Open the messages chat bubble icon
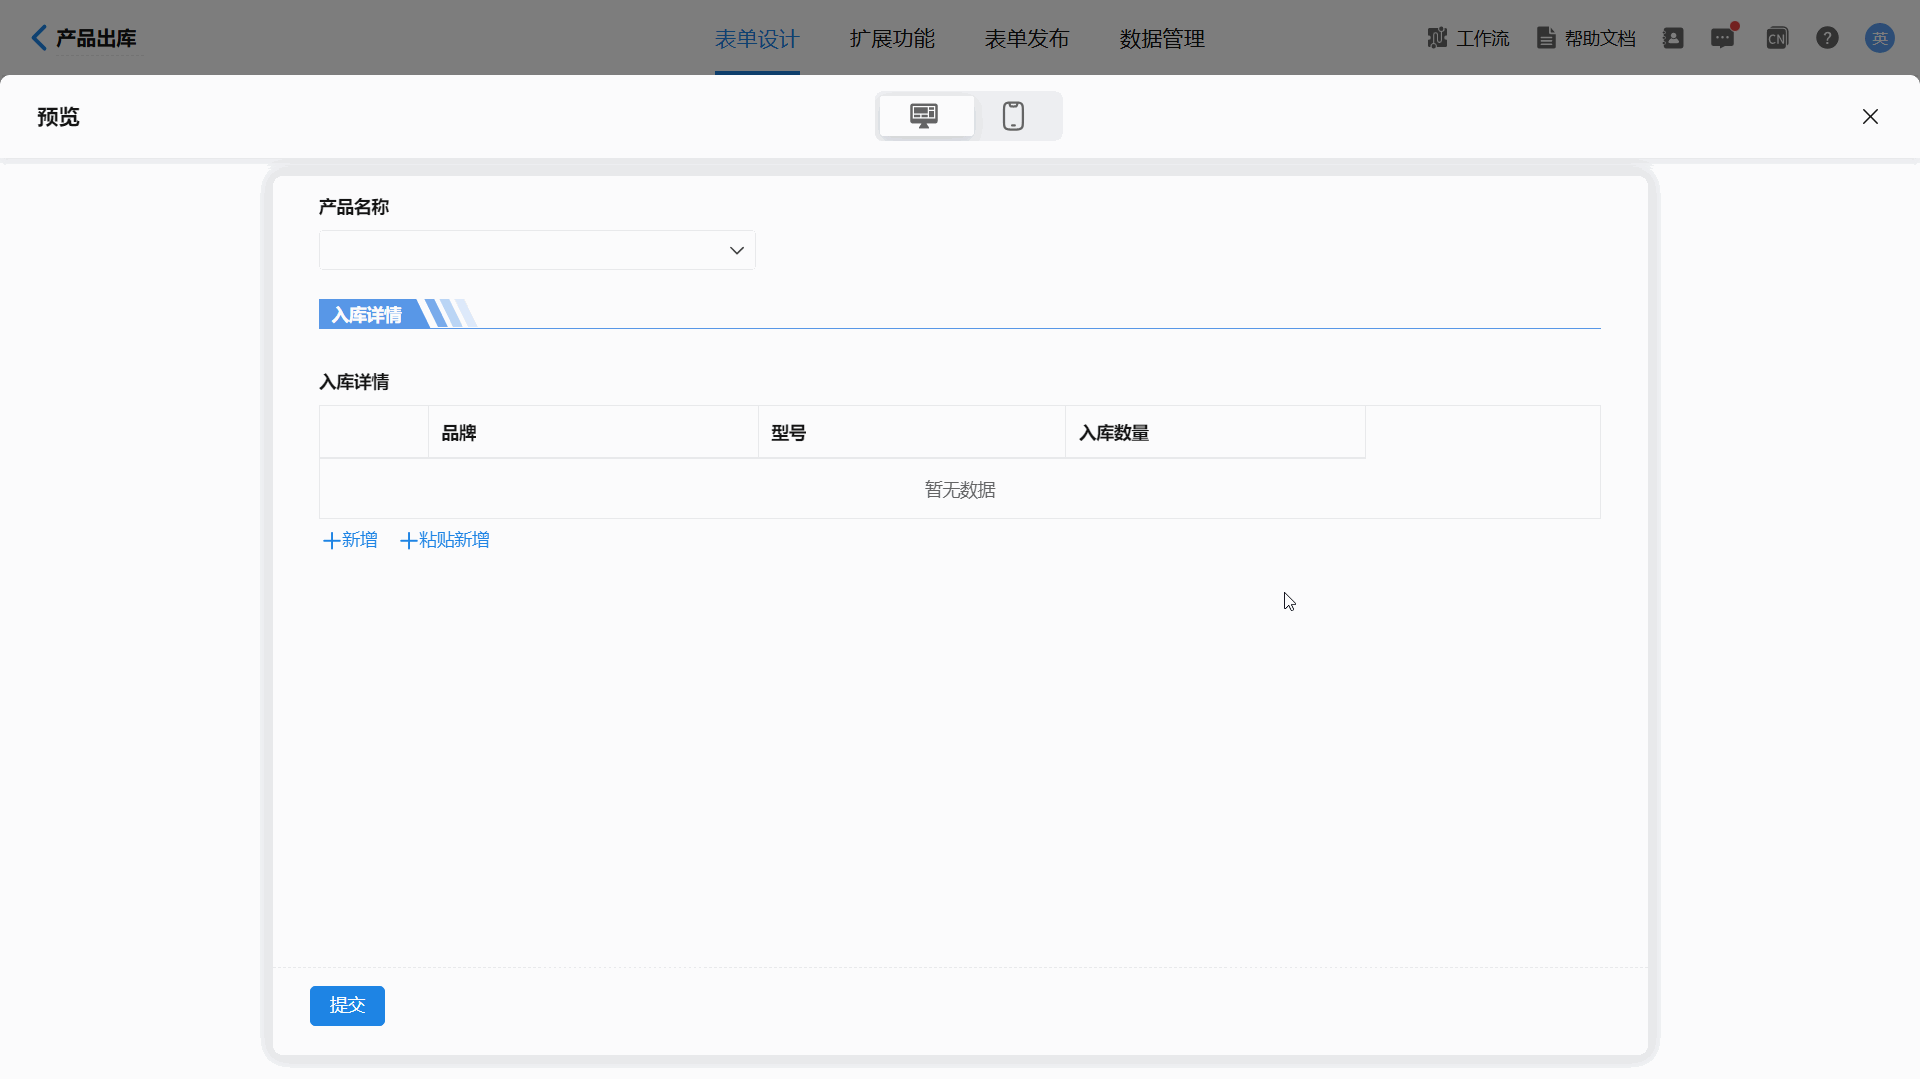1920x1079 pixels. click(x=1722, y=38)
